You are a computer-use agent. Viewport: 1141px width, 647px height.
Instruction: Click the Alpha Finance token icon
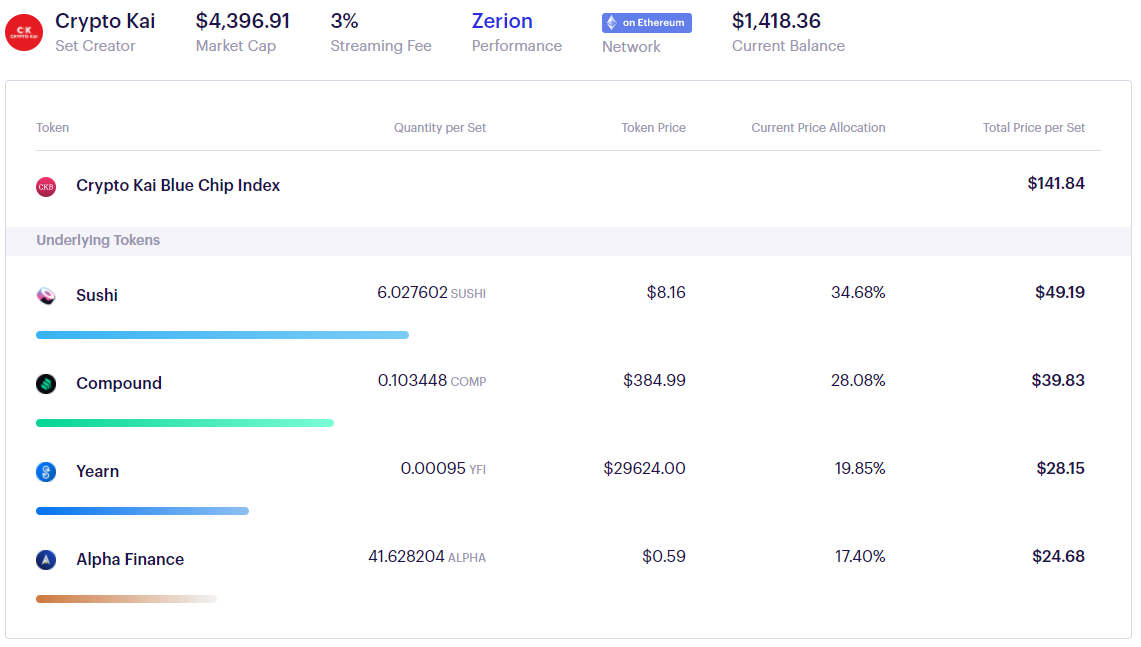46,560
